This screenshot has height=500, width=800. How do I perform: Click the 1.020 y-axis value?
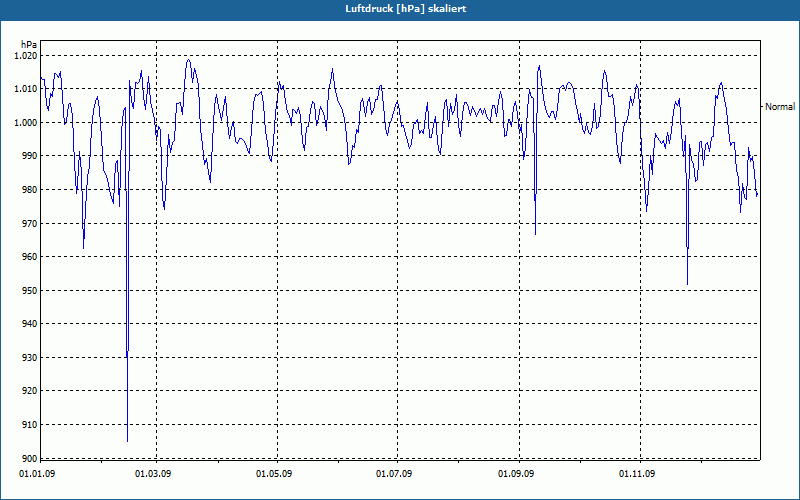26,56
